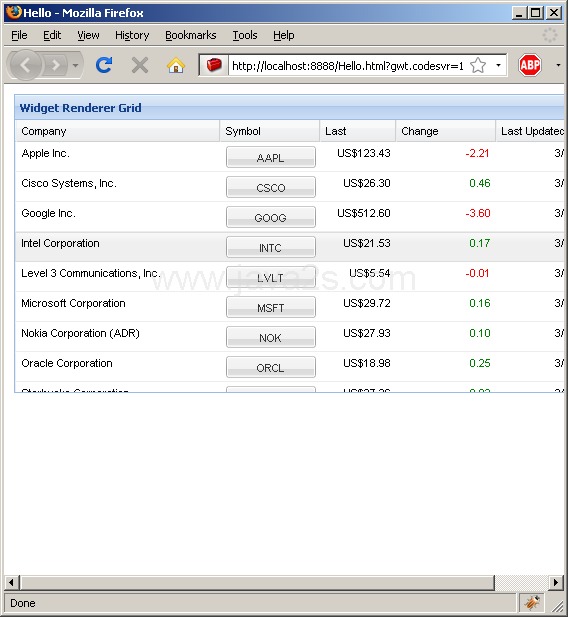The width and height of the screenshot is (568, 617).
Task: Click the -3.60 change value
Action: (478, 213)
